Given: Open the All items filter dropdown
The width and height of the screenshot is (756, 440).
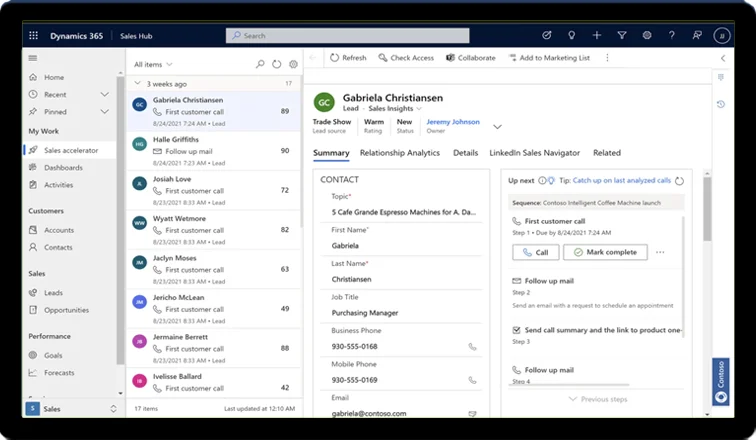Looking at the screenshot, I should pyautogui.click(x=153, y=65).
